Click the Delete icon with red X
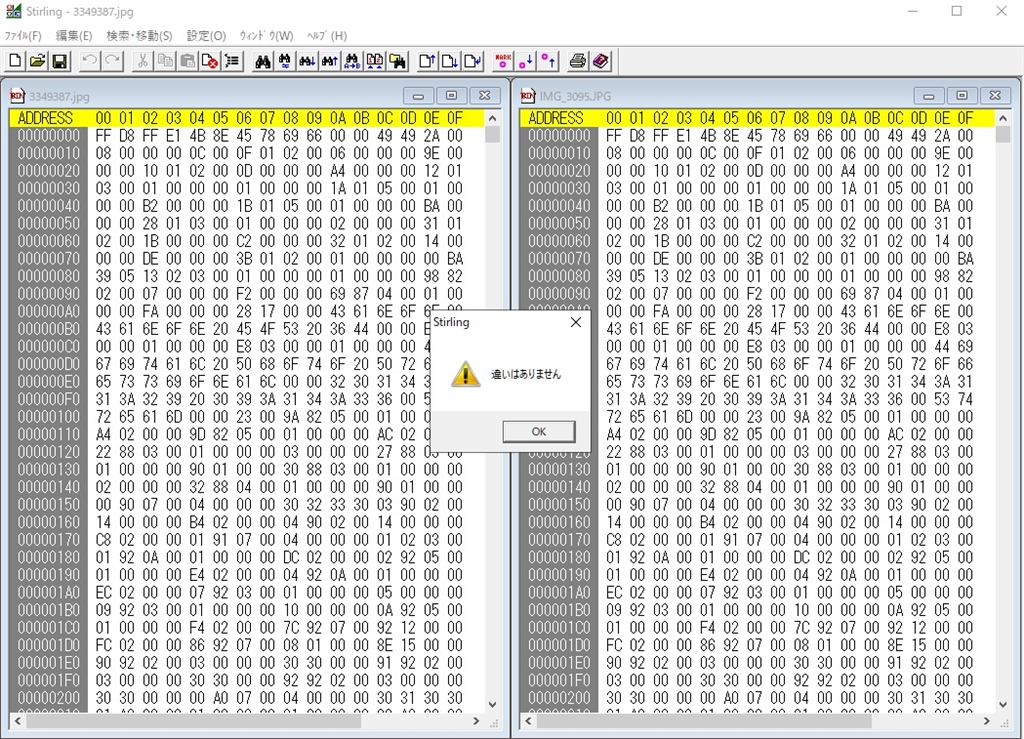The width and height of the screenshot is (1024, 739). tap(210, 61)
